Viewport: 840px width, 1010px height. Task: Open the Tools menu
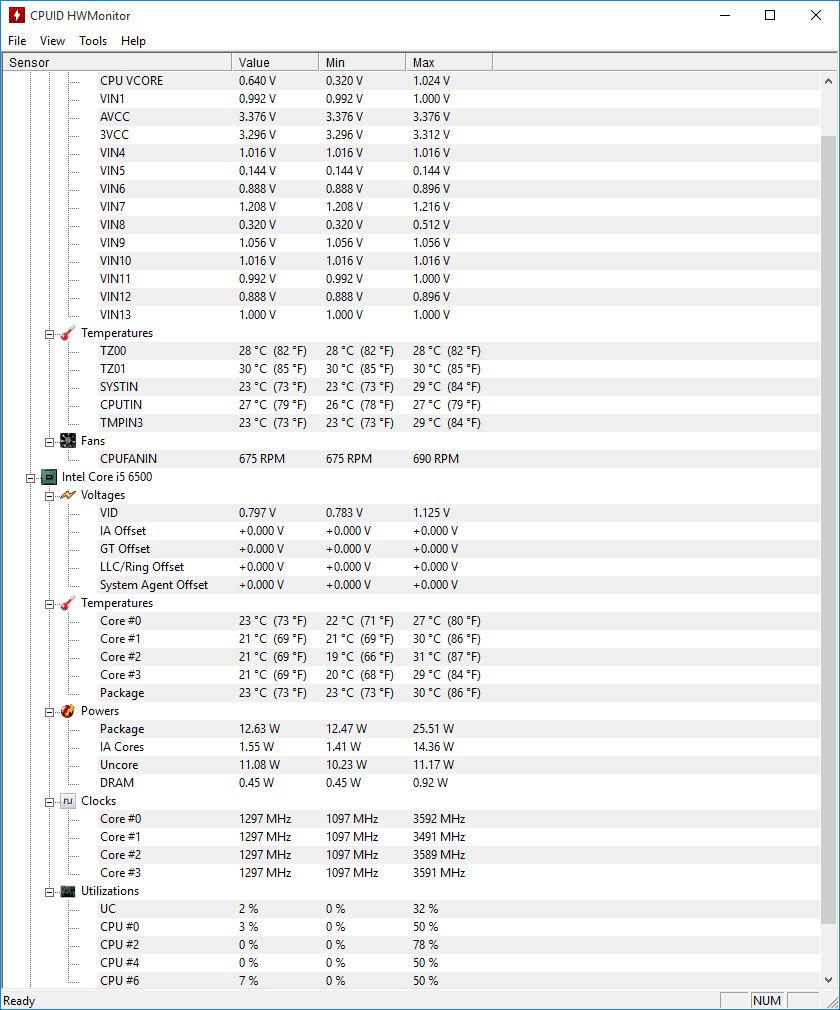pyautogui.click(x=93, y=41)
